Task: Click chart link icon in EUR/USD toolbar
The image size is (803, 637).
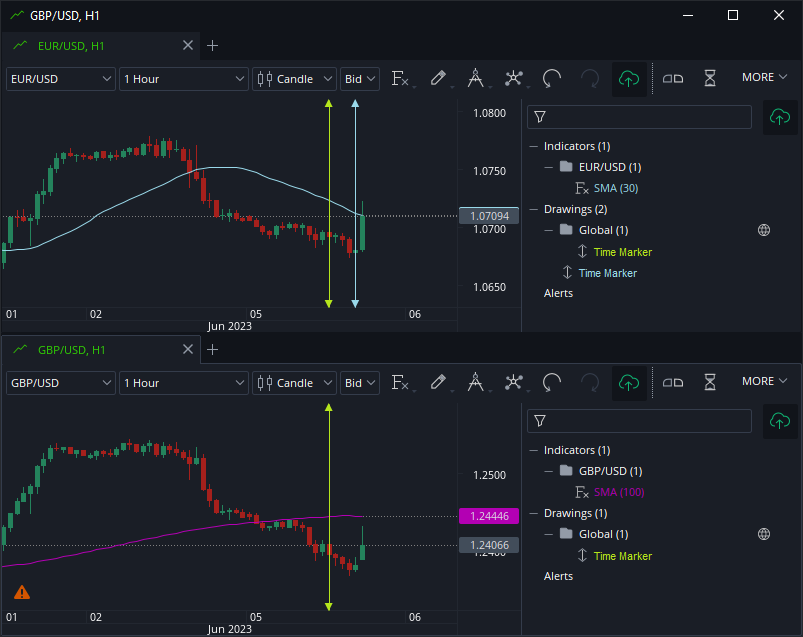Action: point(672,79)
